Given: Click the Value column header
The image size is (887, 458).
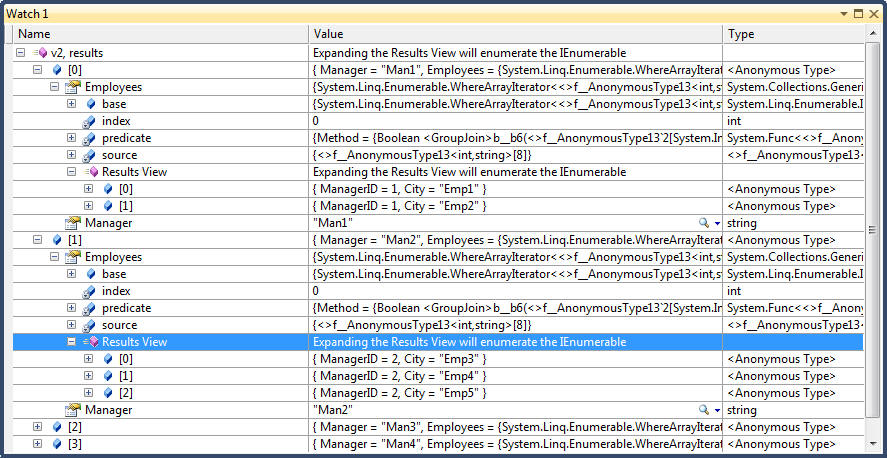Looking at the screenshot, I should (515, 34).
